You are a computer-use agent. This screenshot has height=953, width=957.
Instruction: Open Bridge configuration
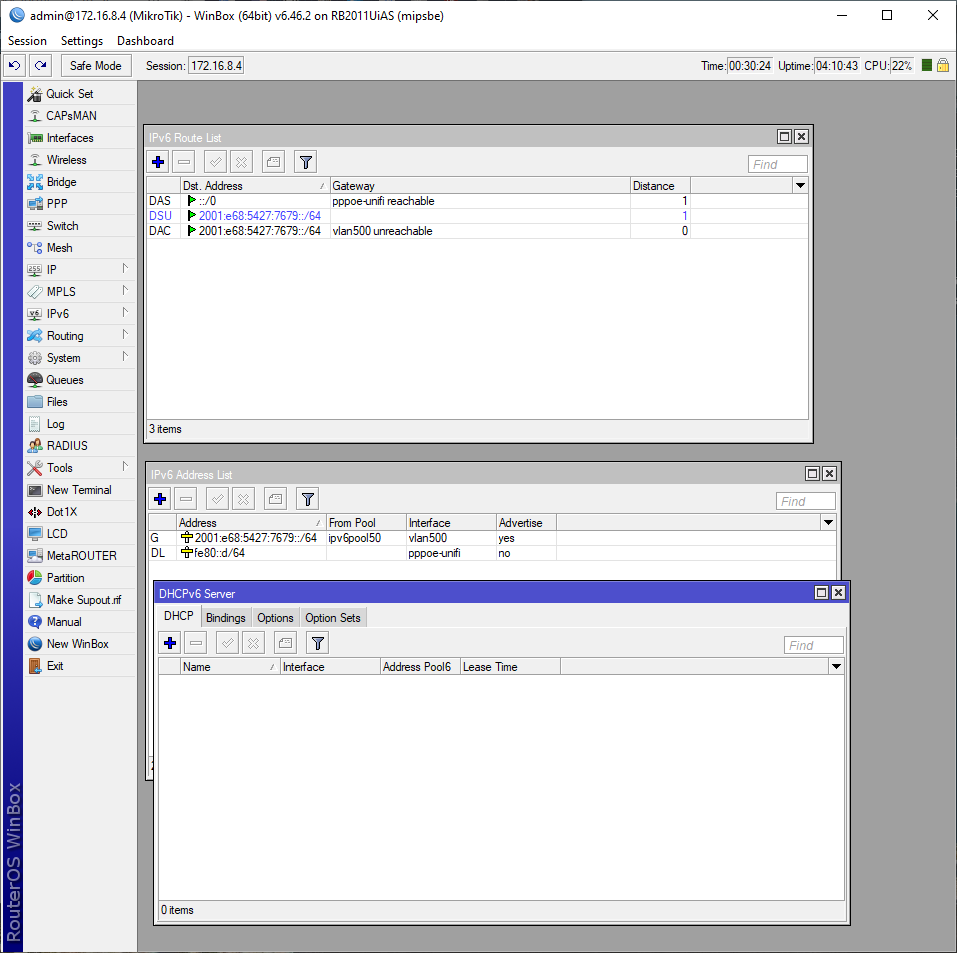tap(79, 182)
